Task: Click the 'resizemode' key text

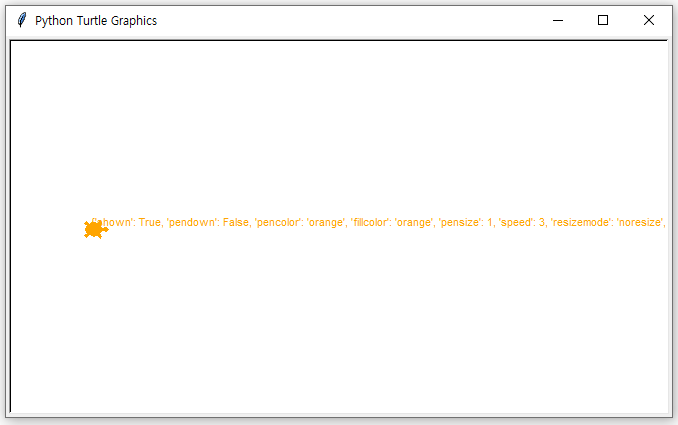Action: [x=580, y=222]
